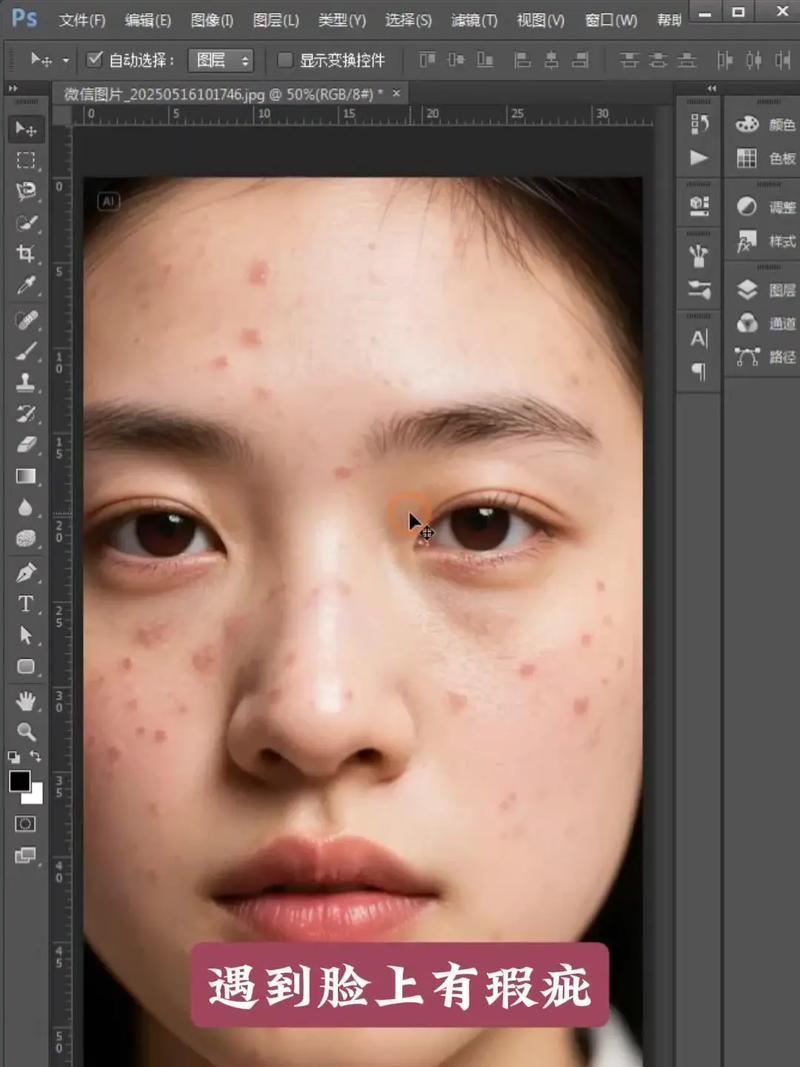Open the 窗口(W) menu
Screen dimensions: 800x1067
click(611, 20)
